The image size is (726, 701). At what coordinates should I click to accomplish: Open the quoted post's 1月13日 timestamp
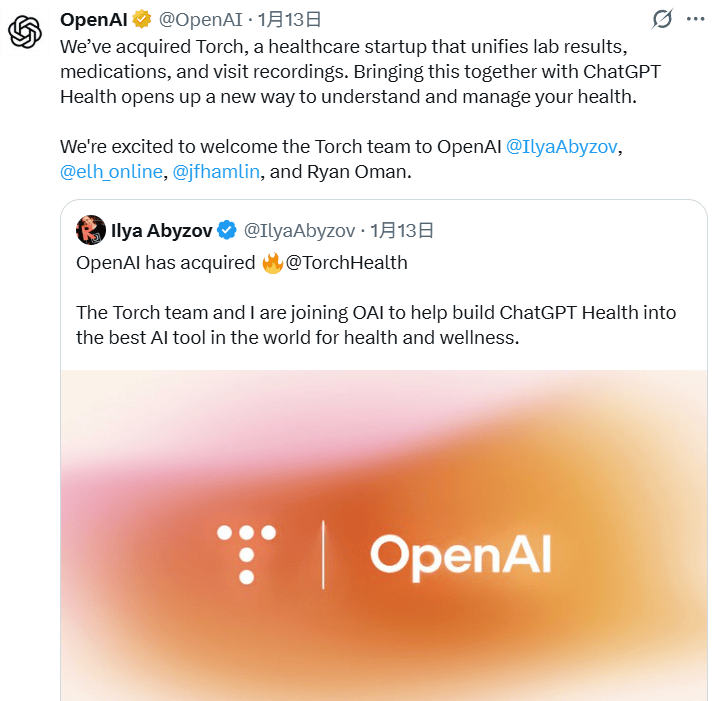[402, 231]
